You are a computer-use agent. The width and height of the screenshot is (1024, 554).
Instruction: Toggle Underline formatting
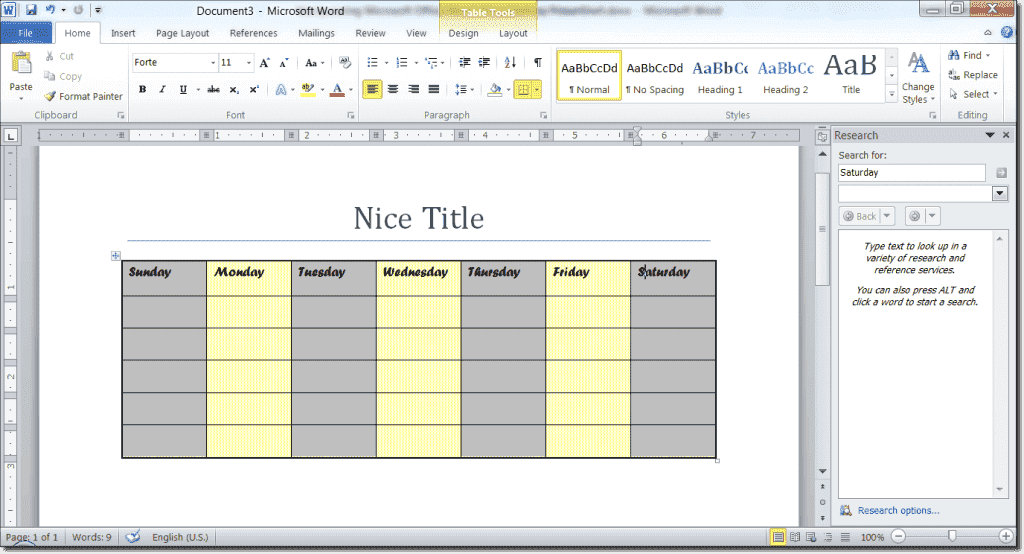(x=183, y=90)
